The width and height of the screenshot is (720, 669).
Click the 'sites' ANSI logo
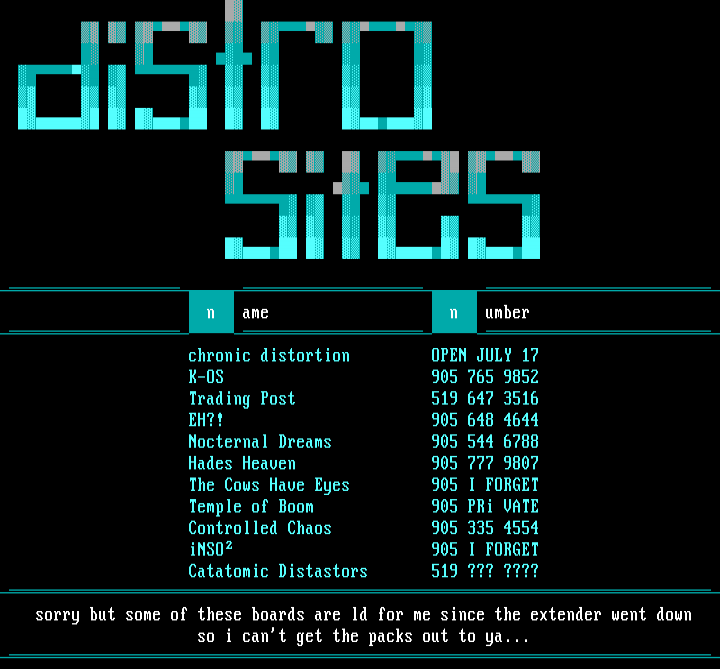pyautogui.click(x=382, y=205)
